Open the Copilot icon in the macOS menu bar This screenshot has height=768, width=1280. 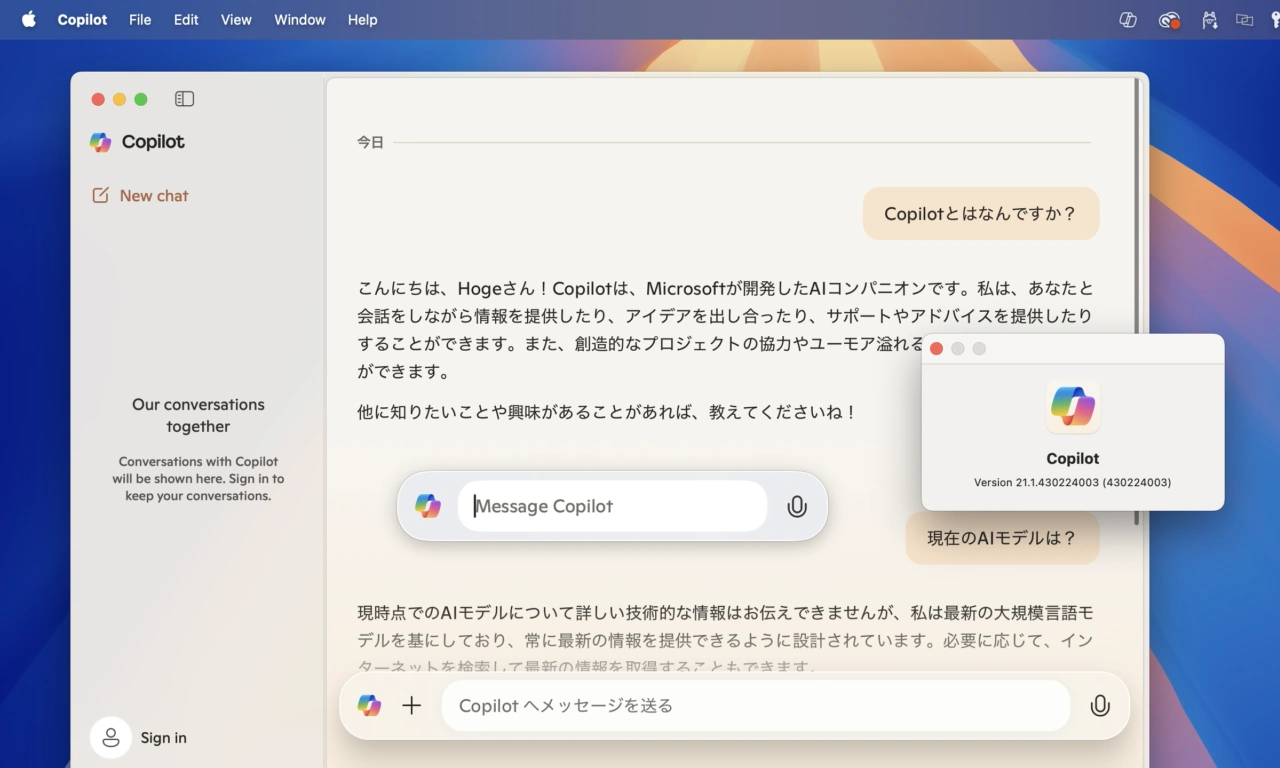click(x=1128, y=20)
